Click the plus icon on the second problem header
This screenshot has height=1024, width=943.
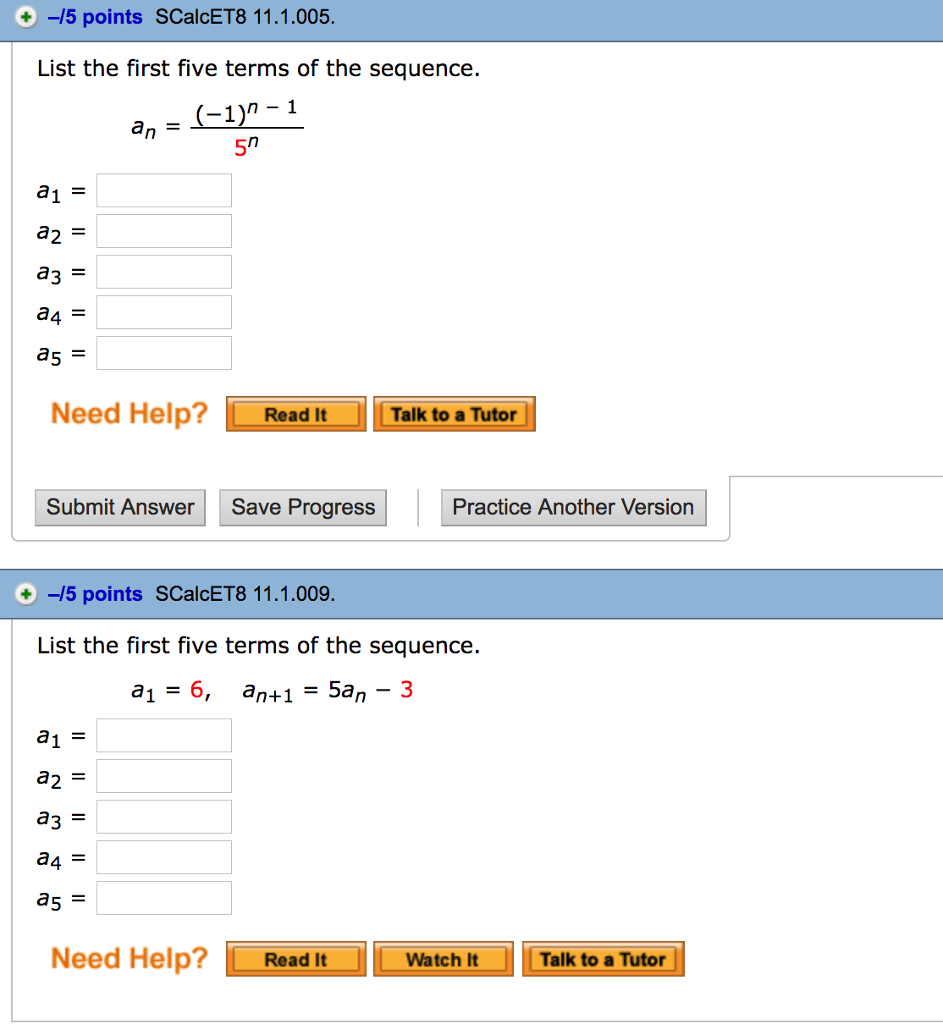coord(24,594)
